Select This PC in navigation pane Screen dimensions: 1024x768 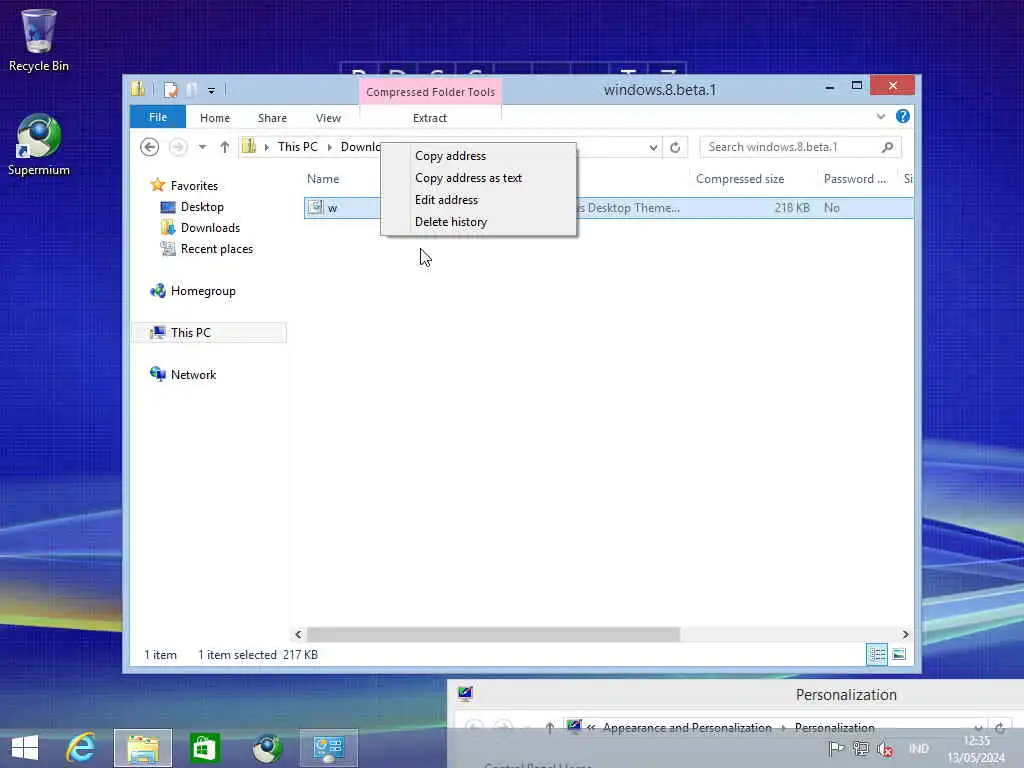(190, 332)
